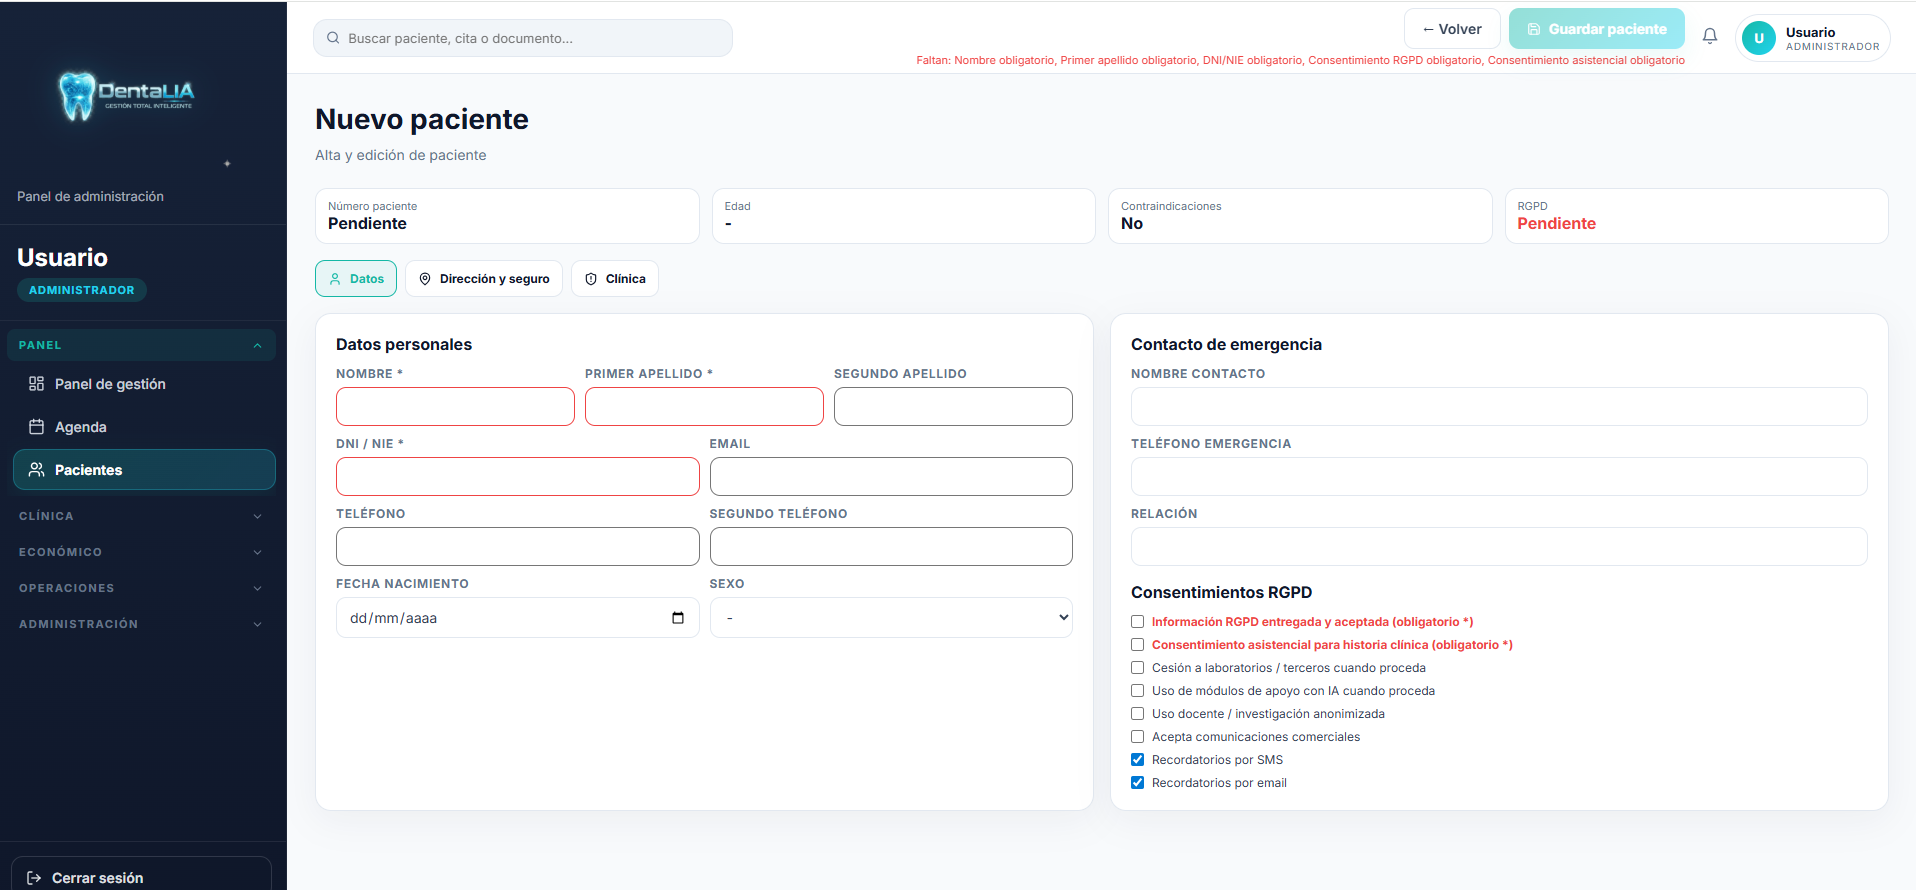Switch to the Clínica tab
This screenshot has height=890, width=1916.
(x=614, y=279)
